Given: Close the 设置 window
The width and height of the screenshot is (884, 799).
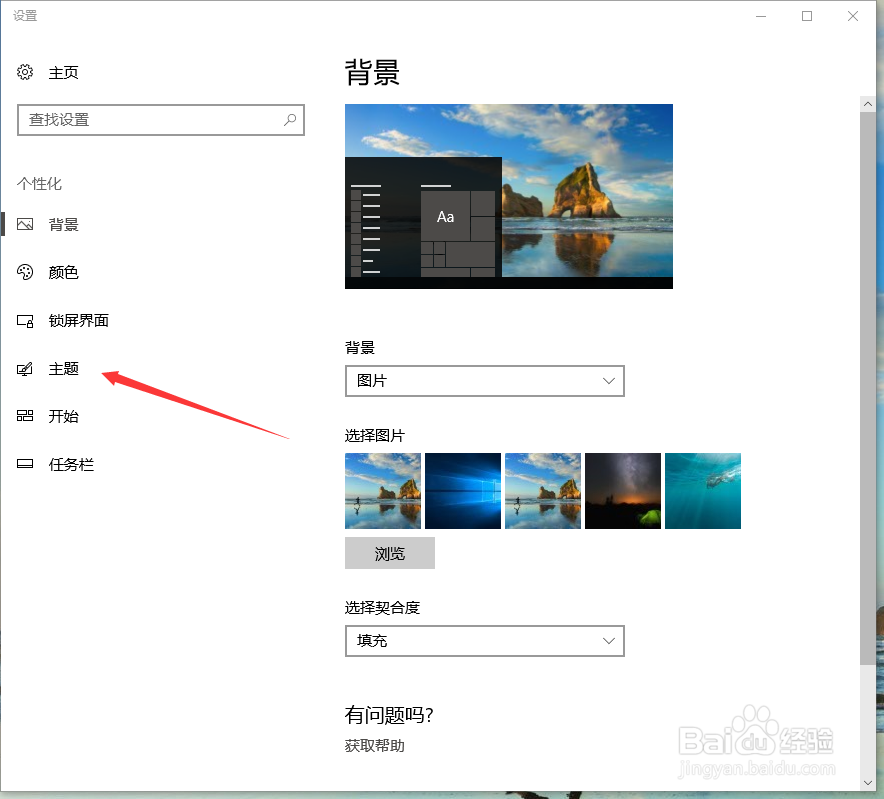Looking at the screenshot, I should (853, 16).
